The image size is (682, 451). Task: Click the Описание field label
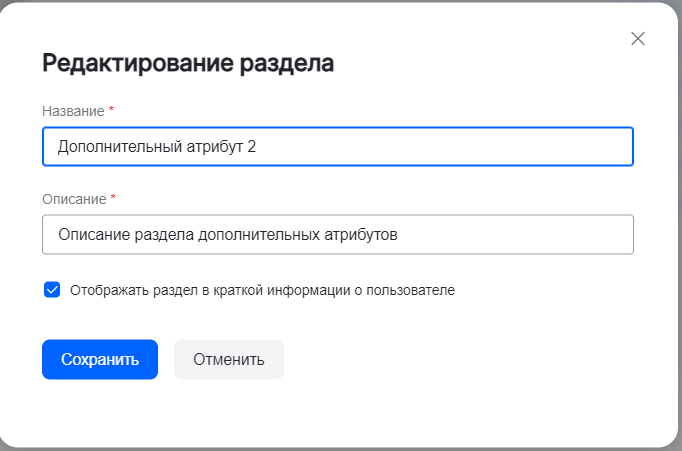tap(73, 198)
